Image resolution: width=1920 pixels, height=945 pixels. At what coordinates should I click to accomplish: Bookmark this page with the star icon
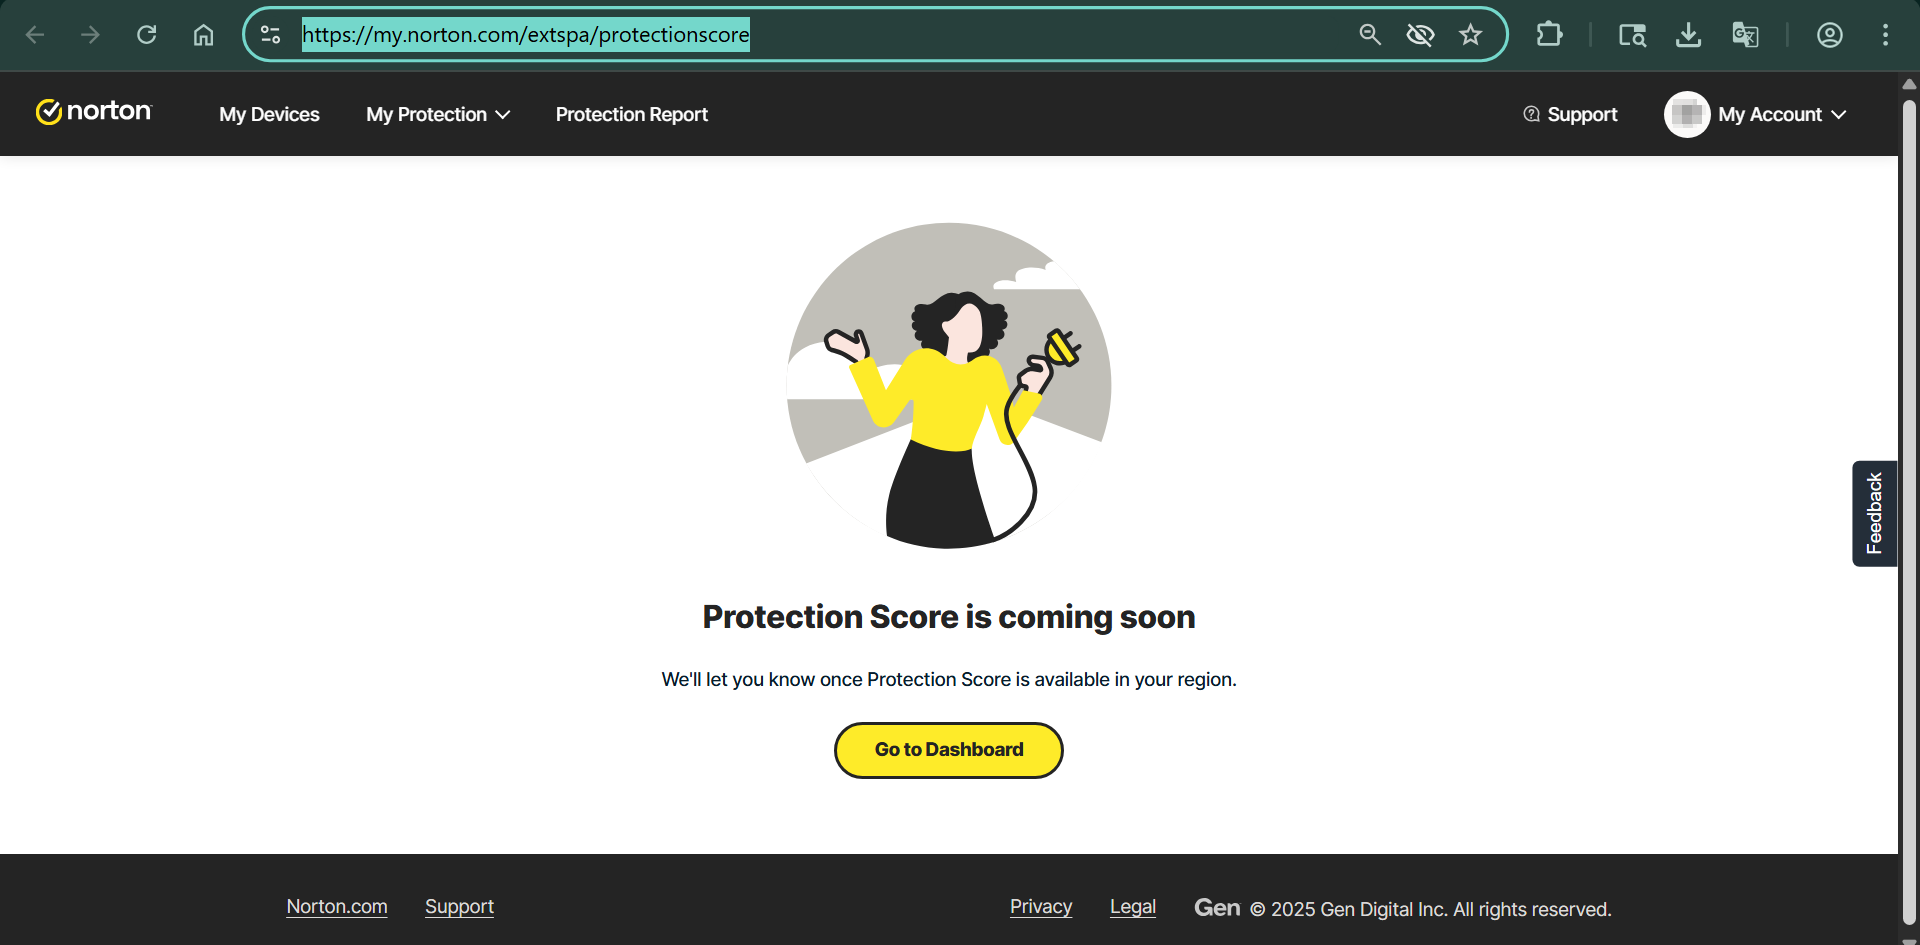(1470, 35)
